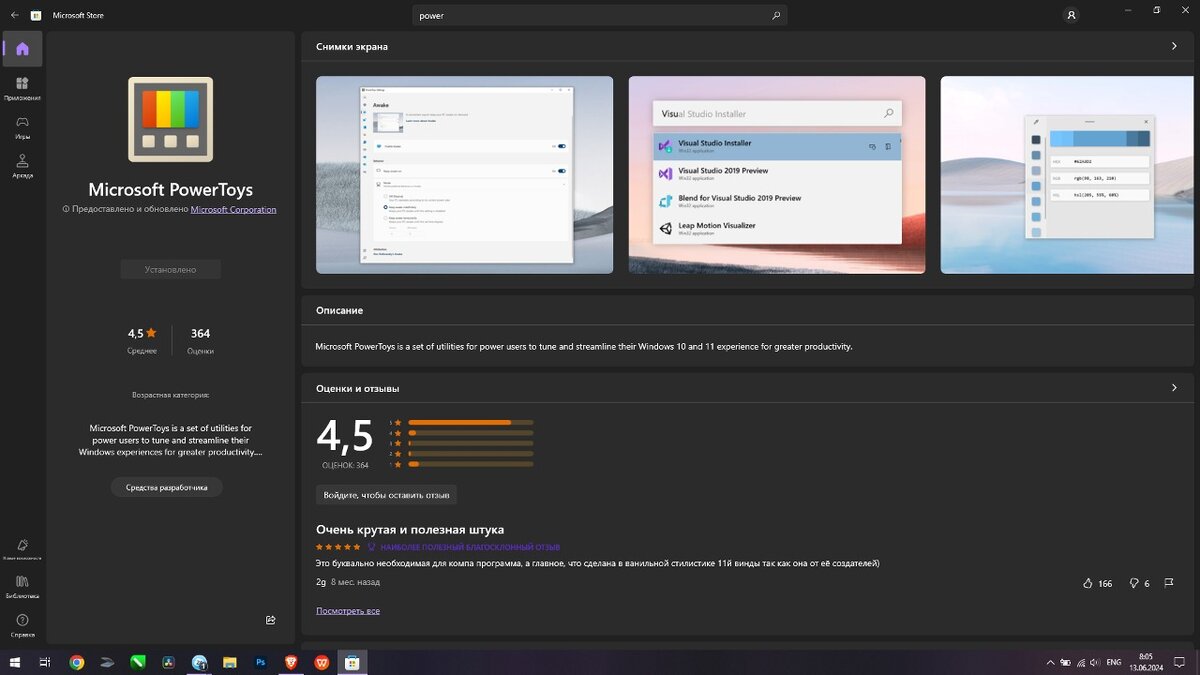
Task: Open Photoshop from the taskbar
Action: (260, 662)
